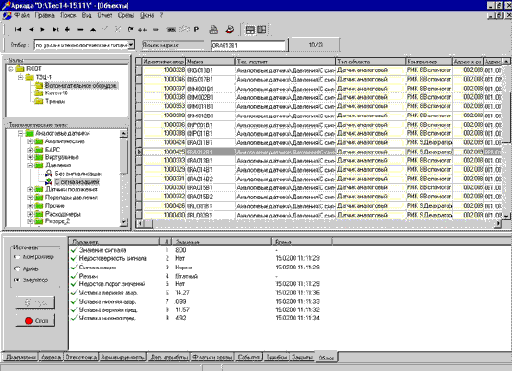Screen dimensions: 512x371
Task: Click the up-triangle edit record icon
Action: point(93,30)
